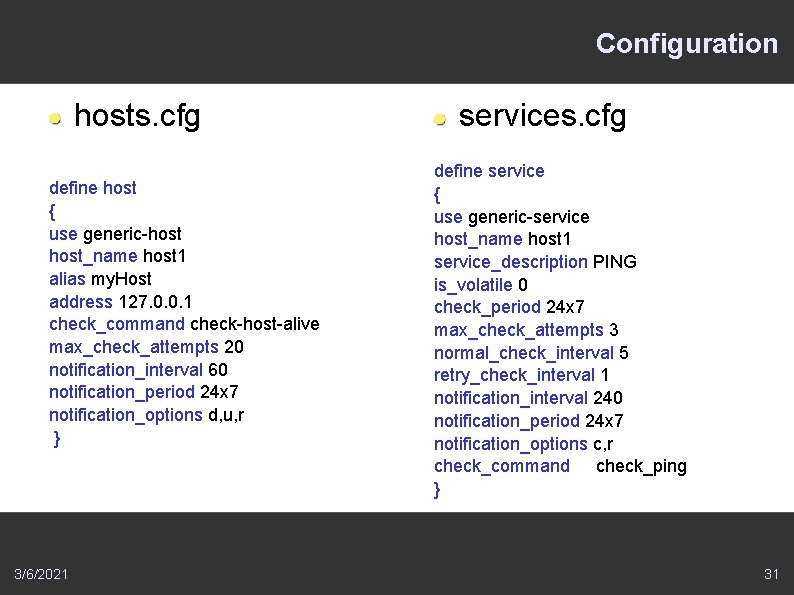Viewport: 794px width, 595px height.
Task: Click the 'check_ping' command value
Action: tap(641, 466)
